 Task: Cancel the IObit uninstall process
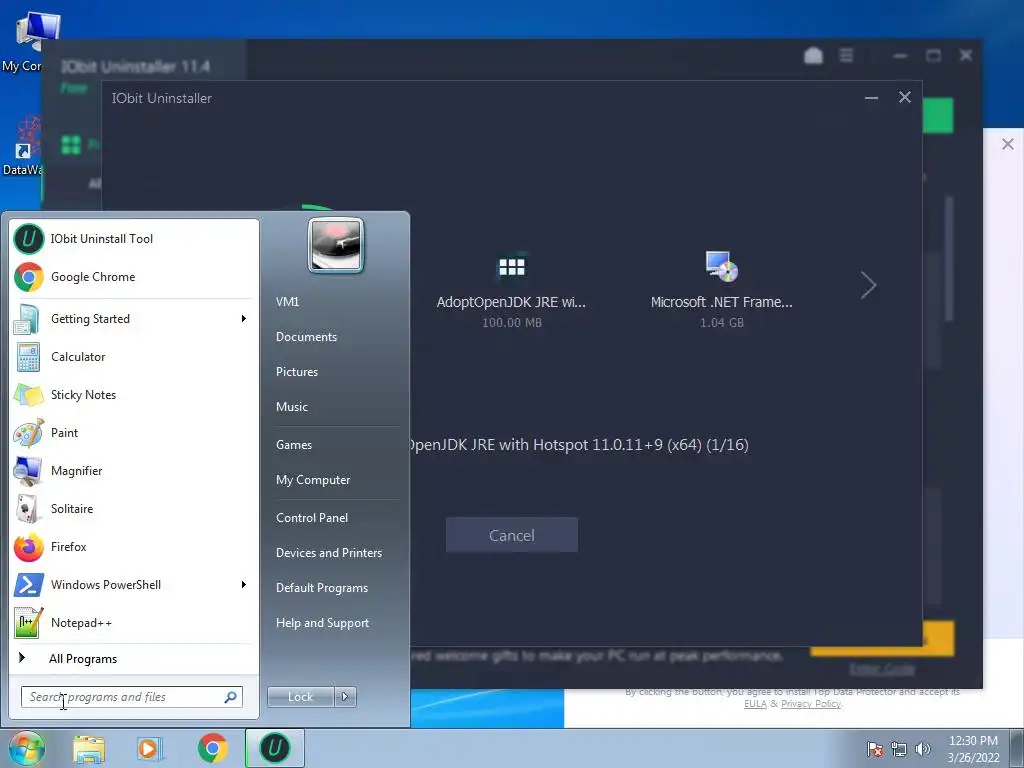coord(511,536)
